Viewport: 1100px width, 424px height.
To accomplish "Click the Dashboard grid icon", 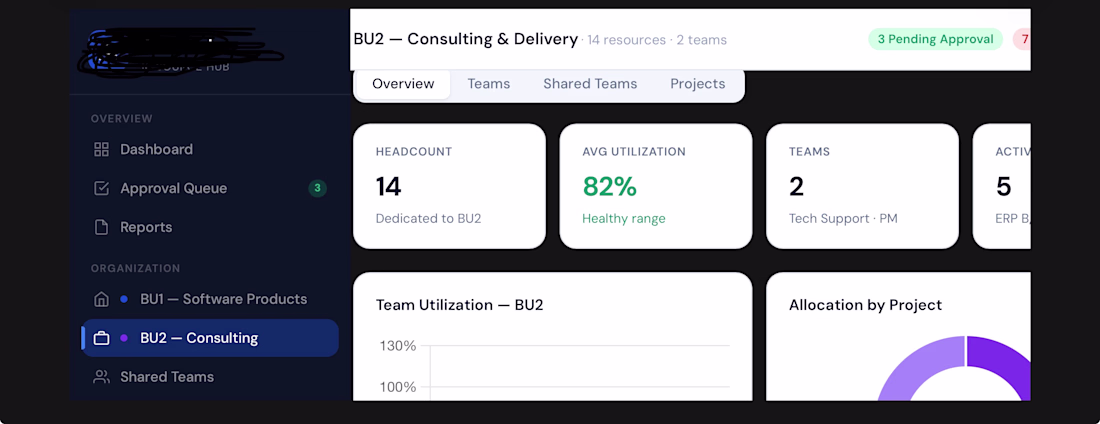I will [x=102, y=150].
